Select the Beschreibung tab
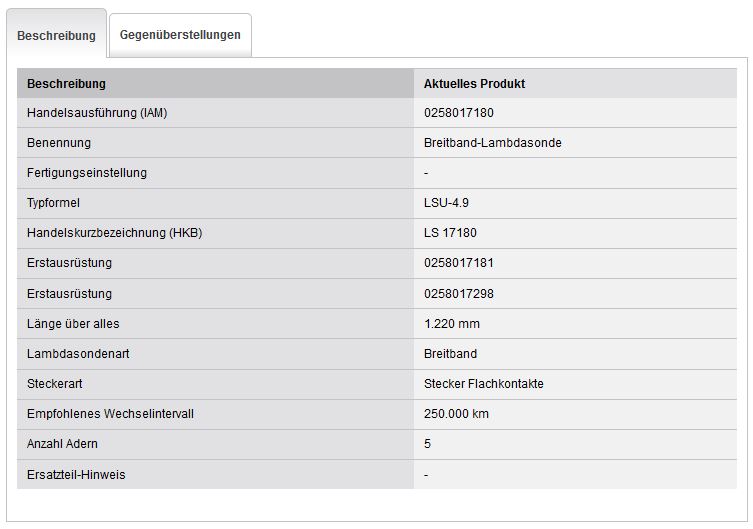The image size is (753, 529). click(56, 36)
